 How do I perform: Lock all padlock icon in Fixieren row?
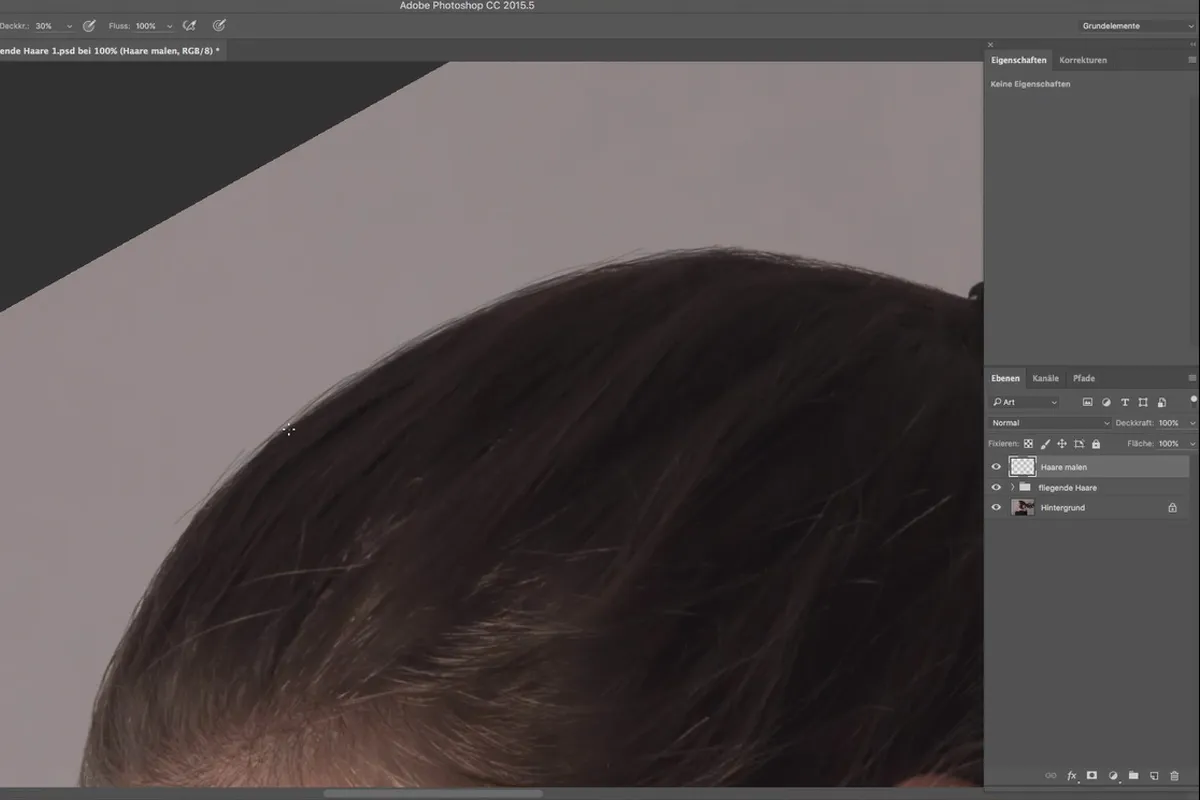coord(1096,444)
